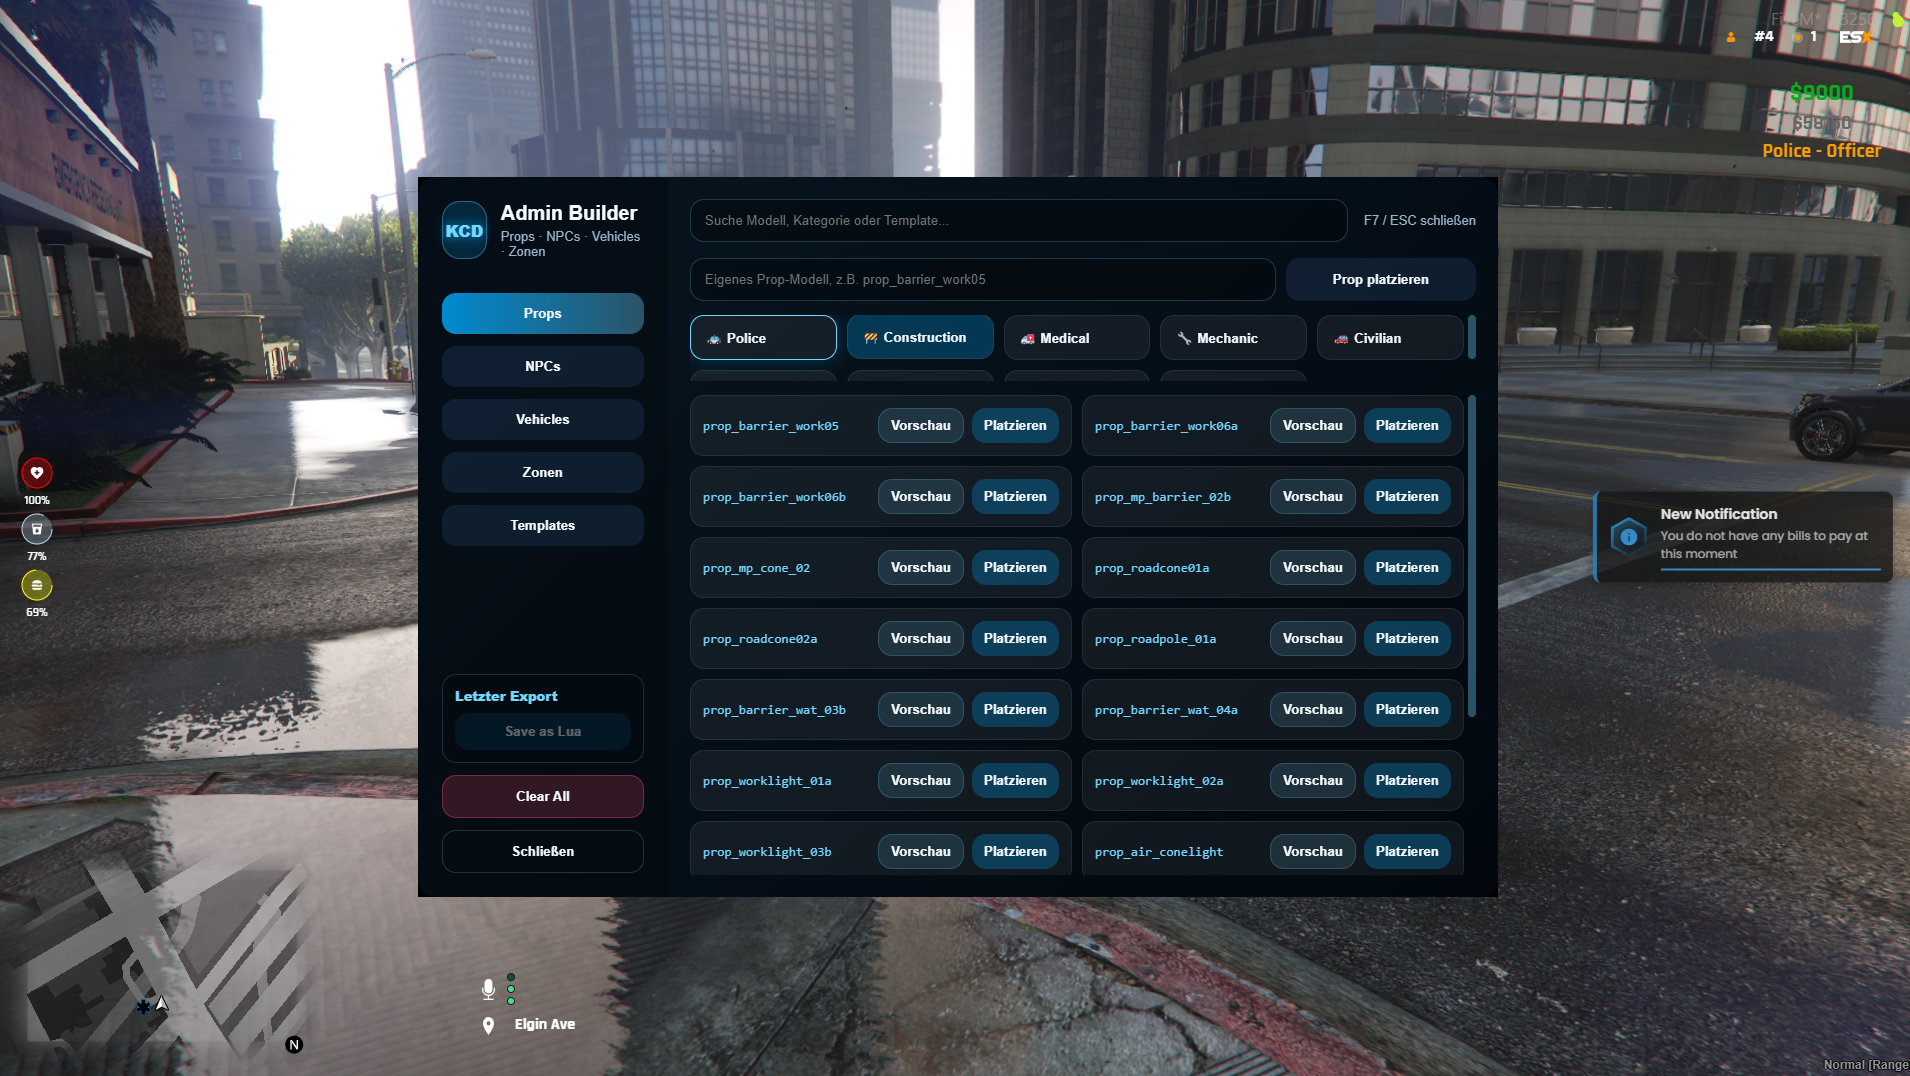1910x1076 pixels.
Task: Preview prop_roadcone02a with Vorschau
Action: tap(921, 639)
